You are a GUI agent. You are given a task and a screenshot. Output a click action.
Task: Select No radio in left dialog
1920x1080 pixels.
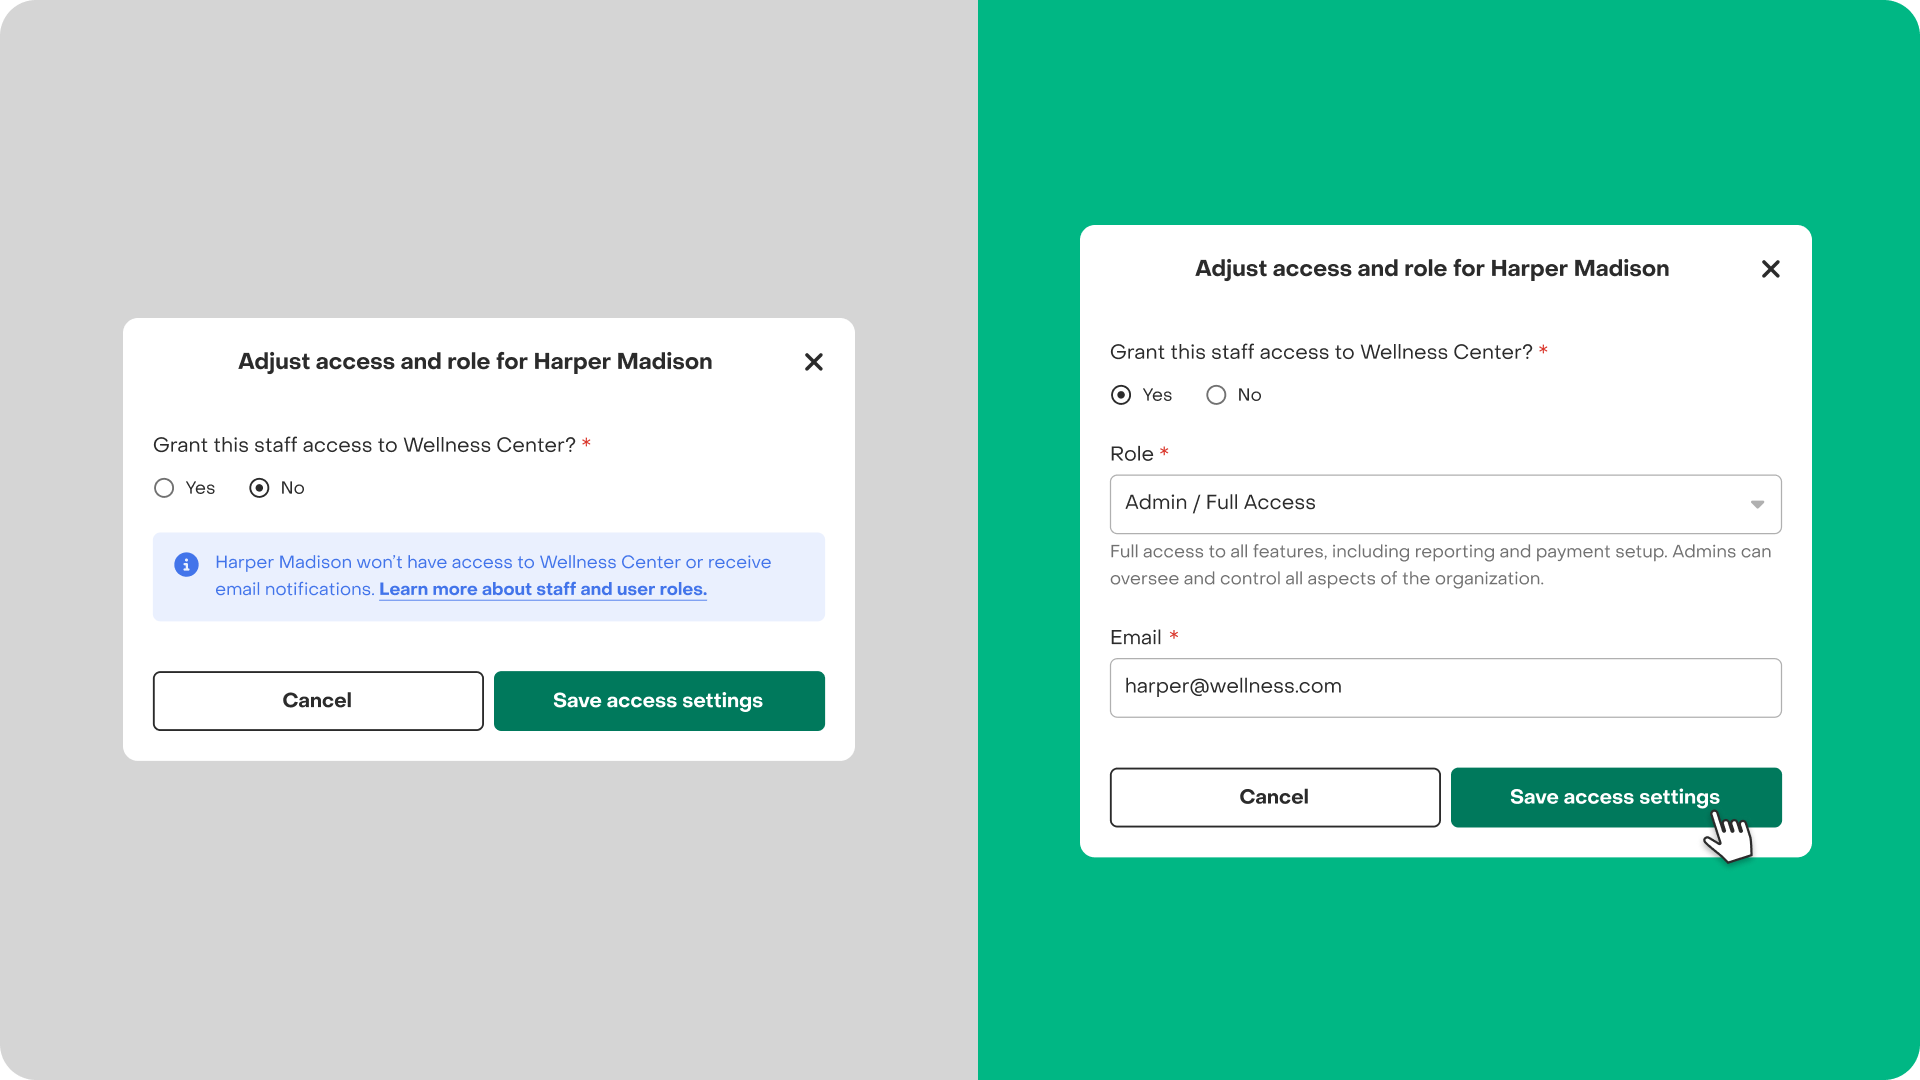tap(259, 488)
